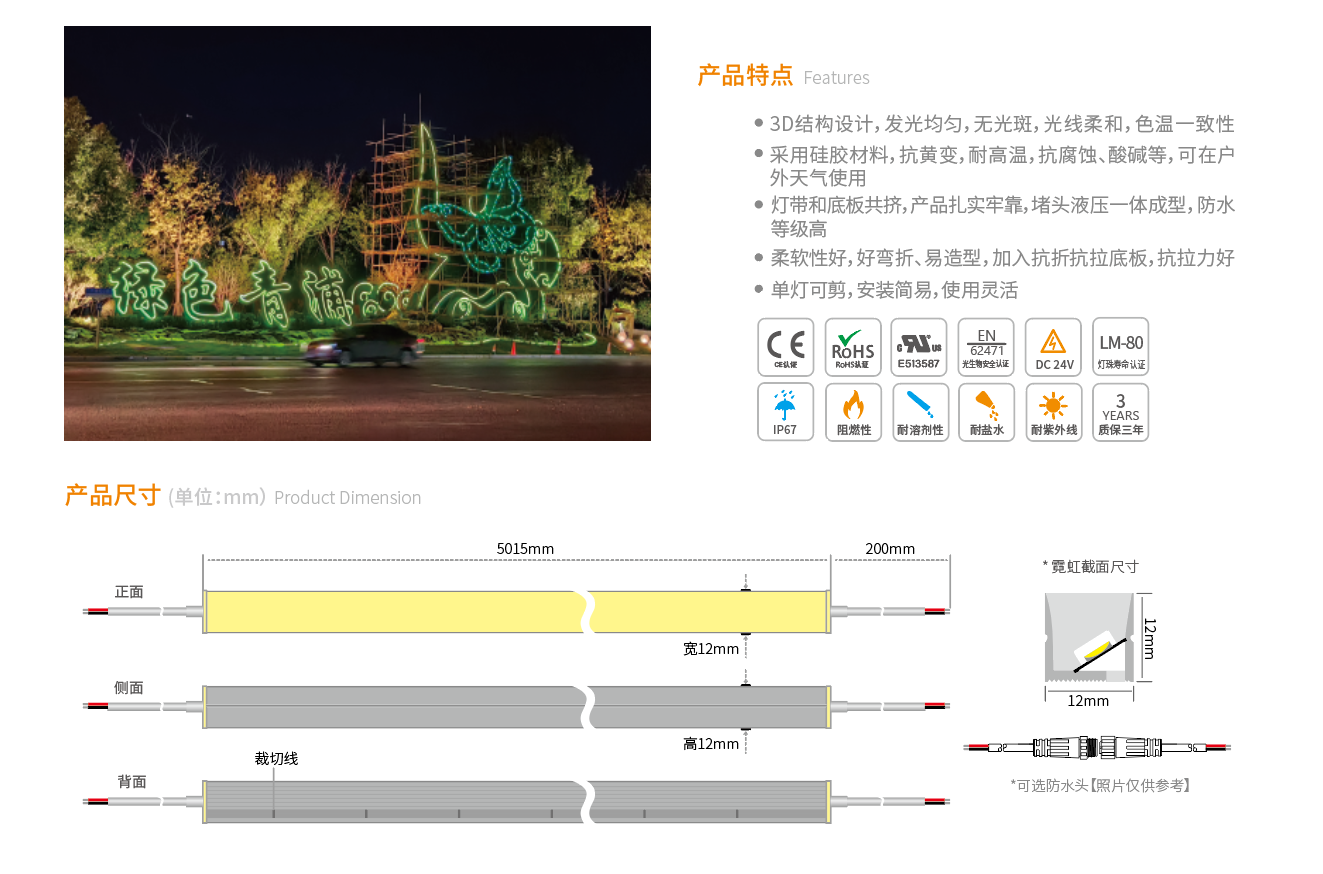
Task: Click the CE certification badge
Action: point(785,347)
